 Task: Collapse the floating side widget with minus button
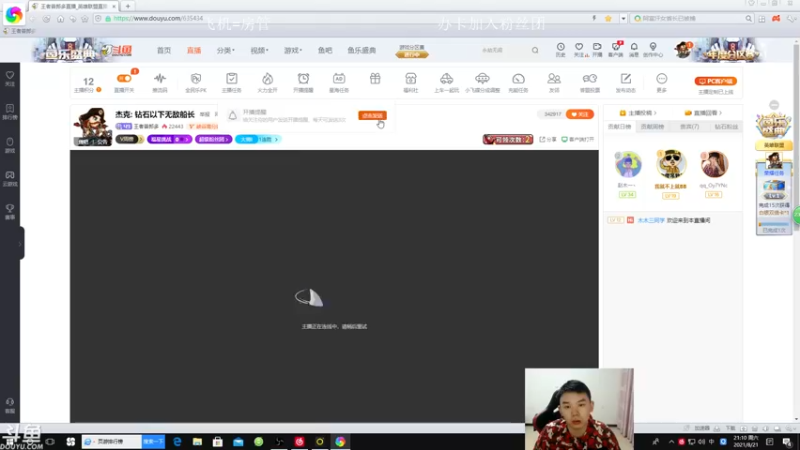point(774,105)
